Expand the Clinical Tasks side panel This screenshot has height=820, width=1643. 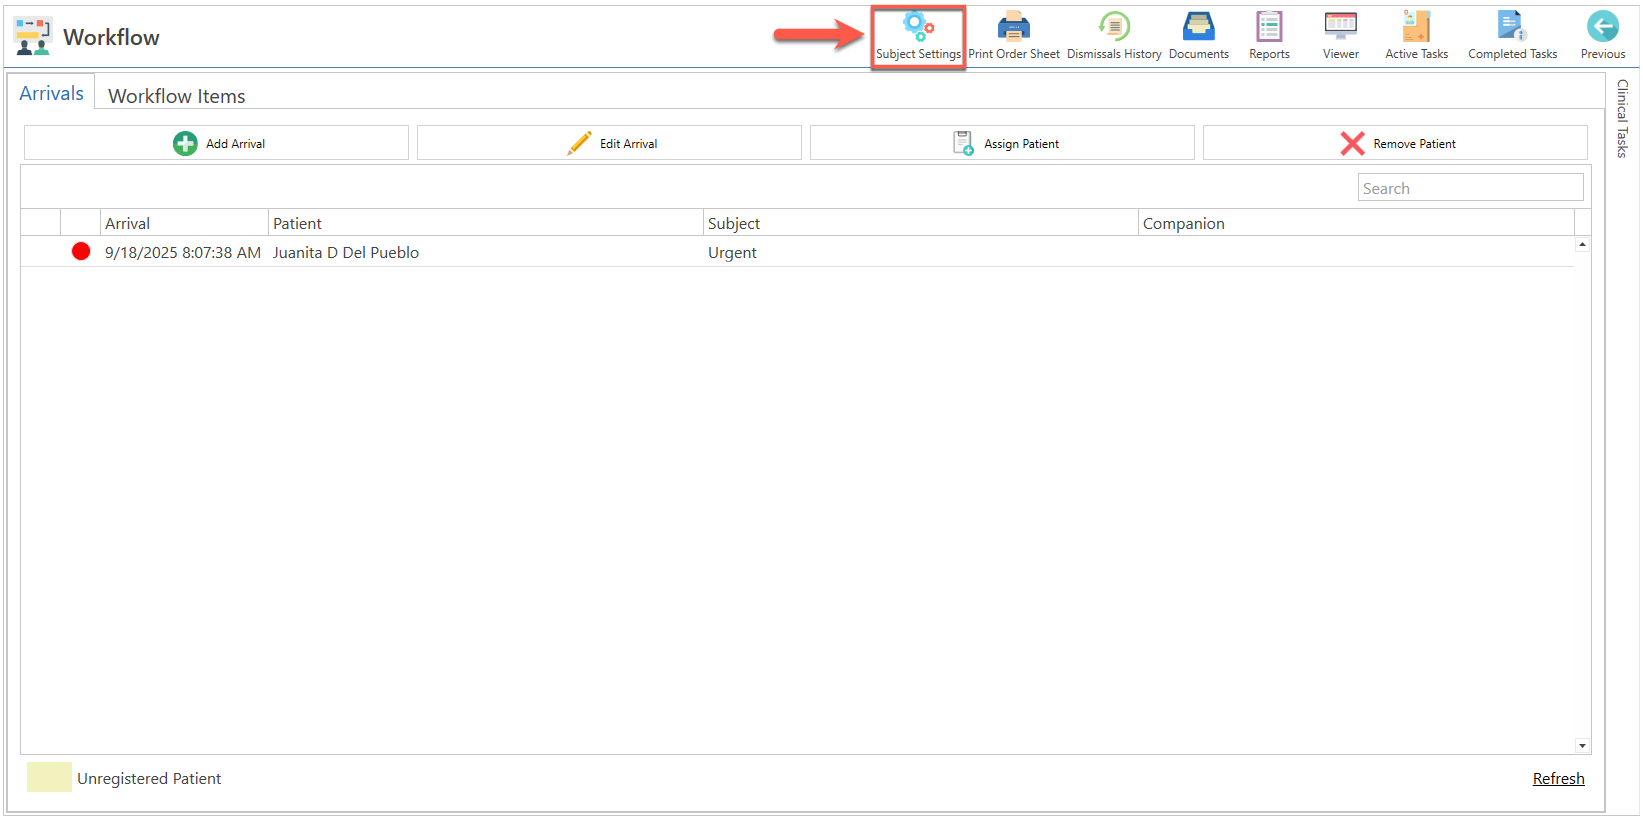pos(1622,118)
